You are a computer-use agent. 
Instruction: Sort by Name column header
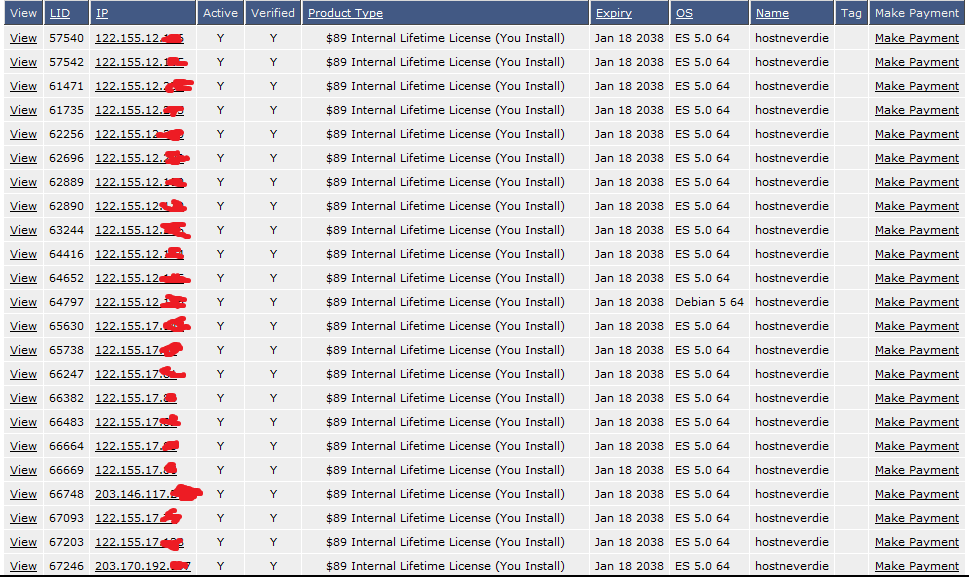[772, 13]
